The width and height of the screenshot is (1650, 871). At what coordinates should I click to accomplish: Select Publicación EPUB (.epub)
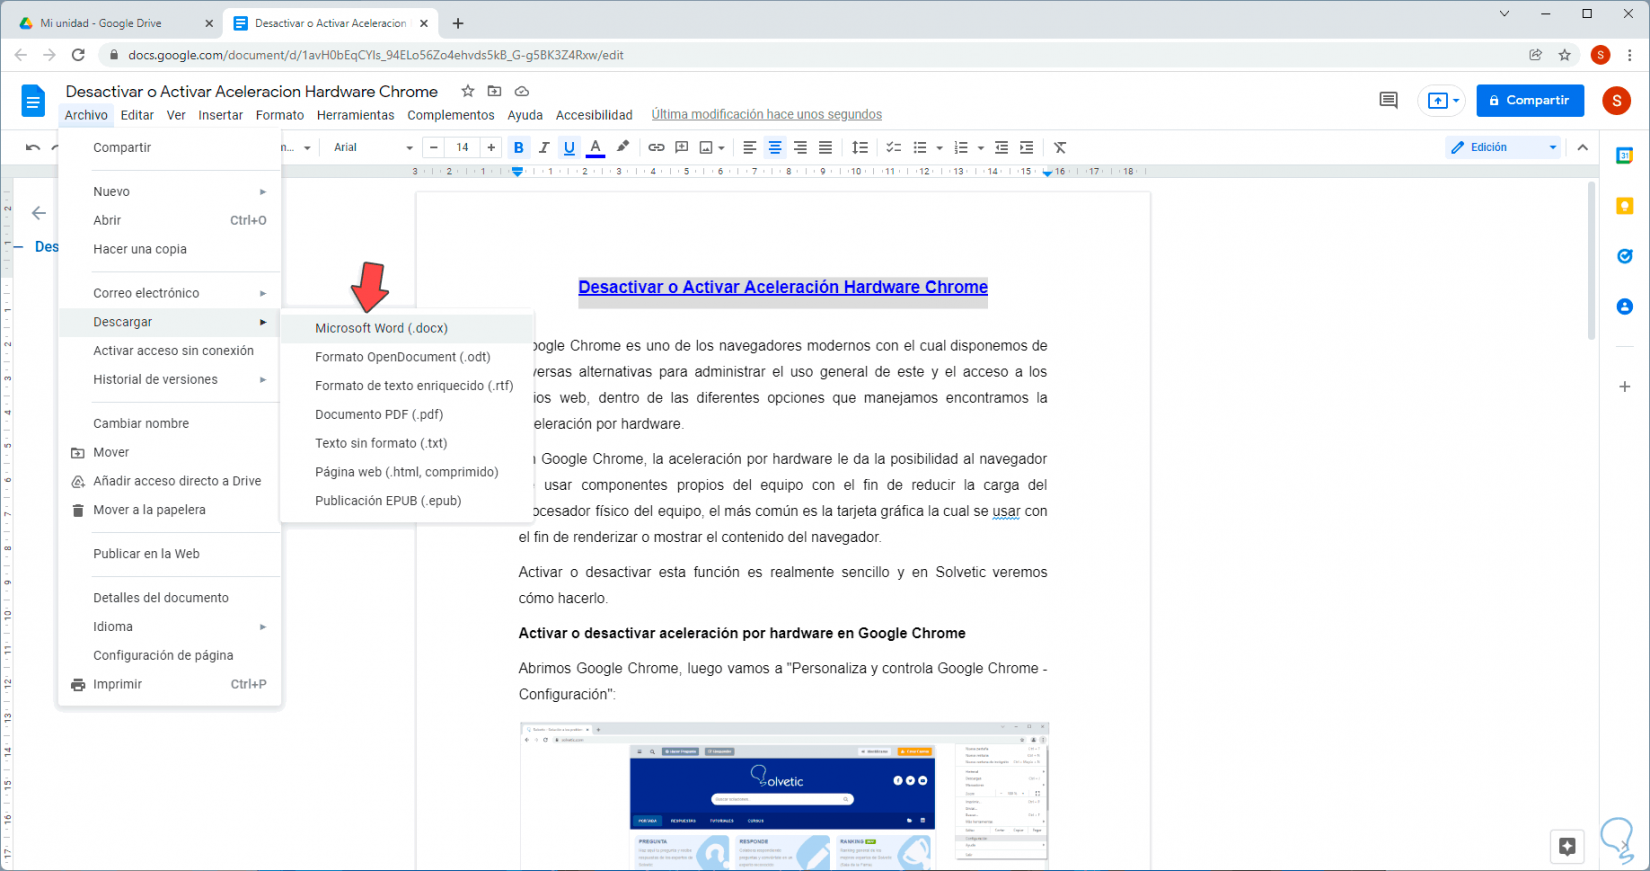(x=407, y=501)
